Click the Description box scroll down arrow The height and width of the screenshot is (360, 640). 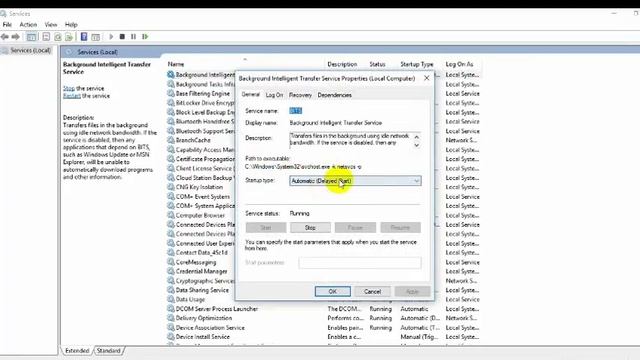(416, 145)
